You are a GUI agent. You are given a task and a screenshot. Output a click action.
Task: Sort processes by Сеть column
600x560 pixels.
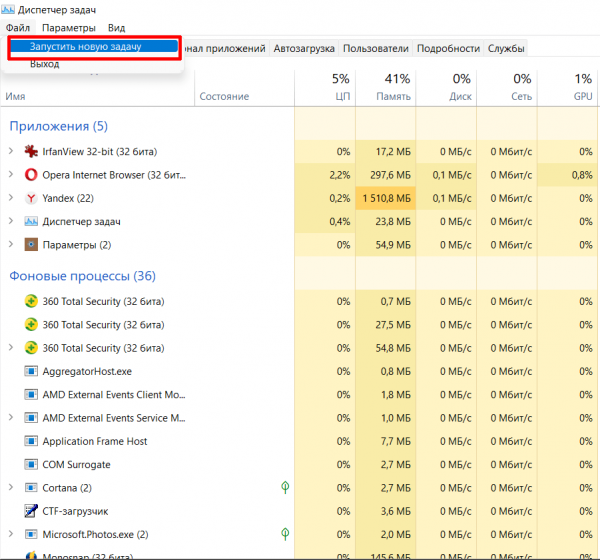click(x=507, y=88)
